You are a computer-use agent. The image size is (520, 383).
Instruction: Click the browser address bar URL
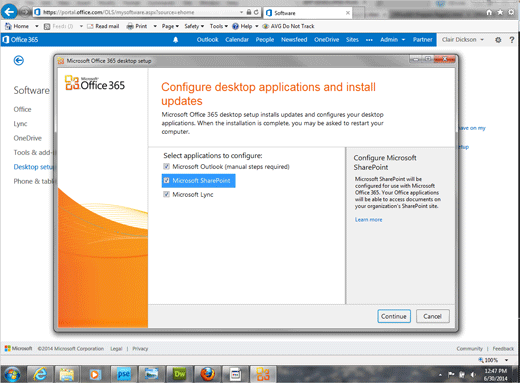click(119, 12)
